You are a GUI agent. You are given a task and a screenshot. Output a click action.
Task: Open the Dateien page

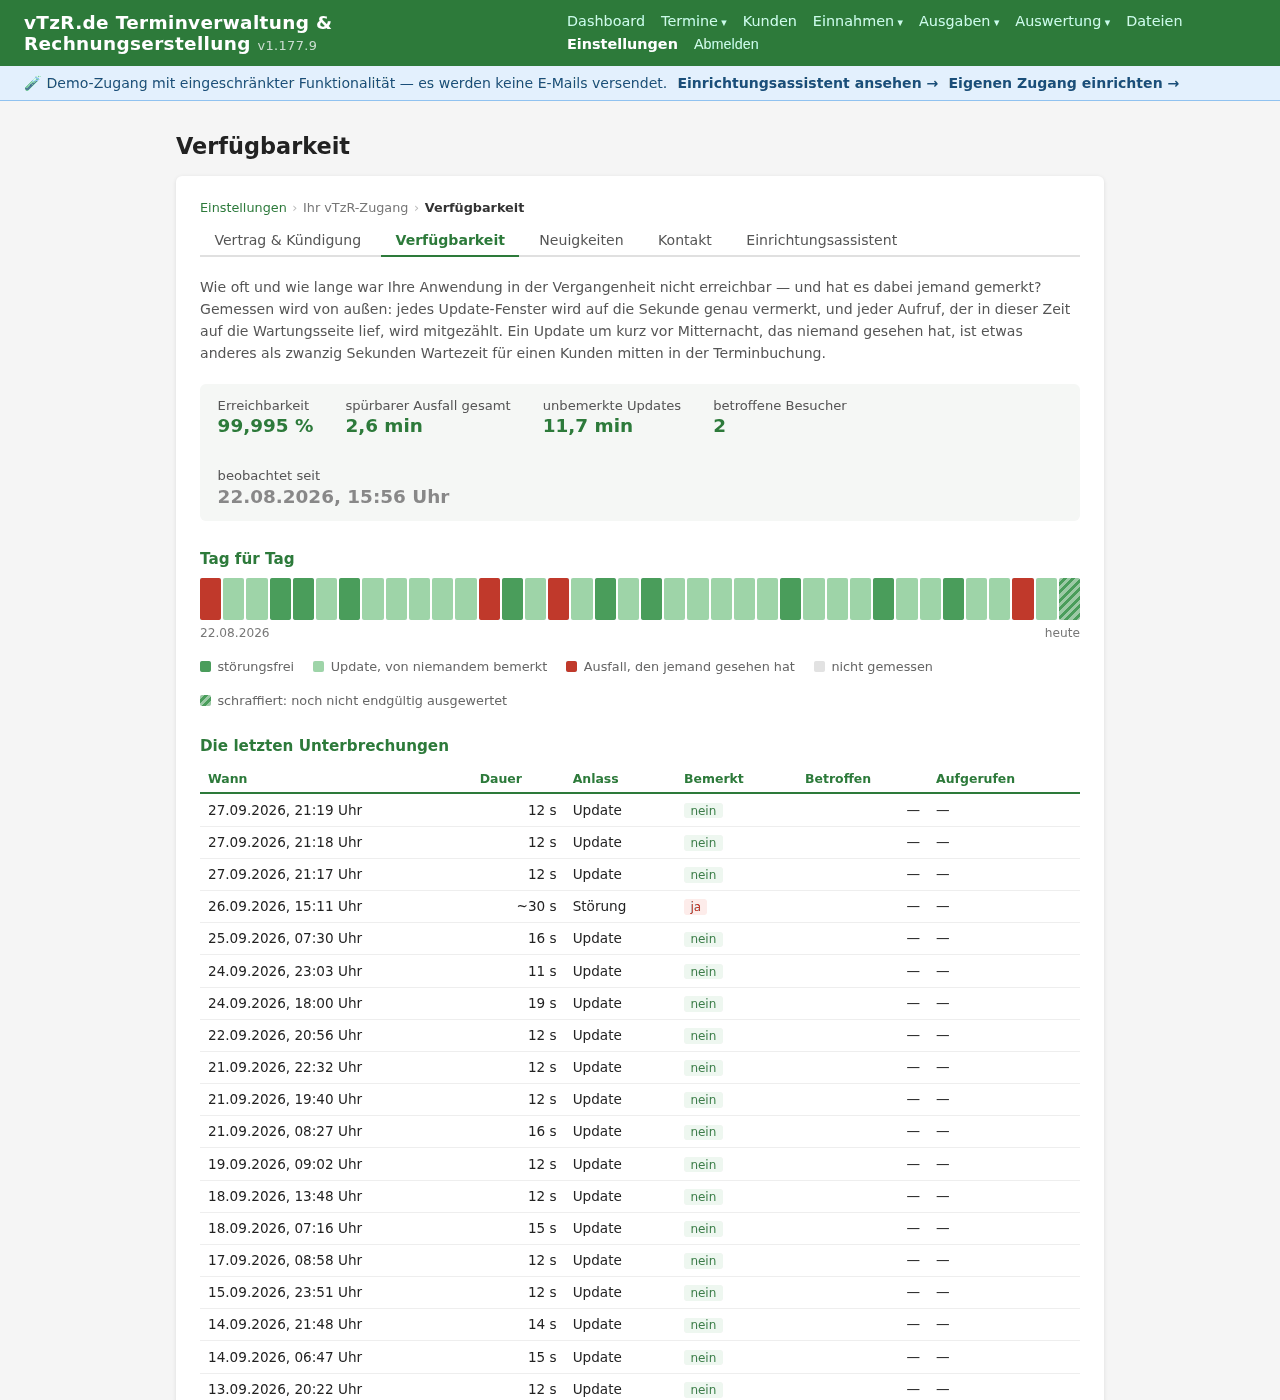point(1154,21)
